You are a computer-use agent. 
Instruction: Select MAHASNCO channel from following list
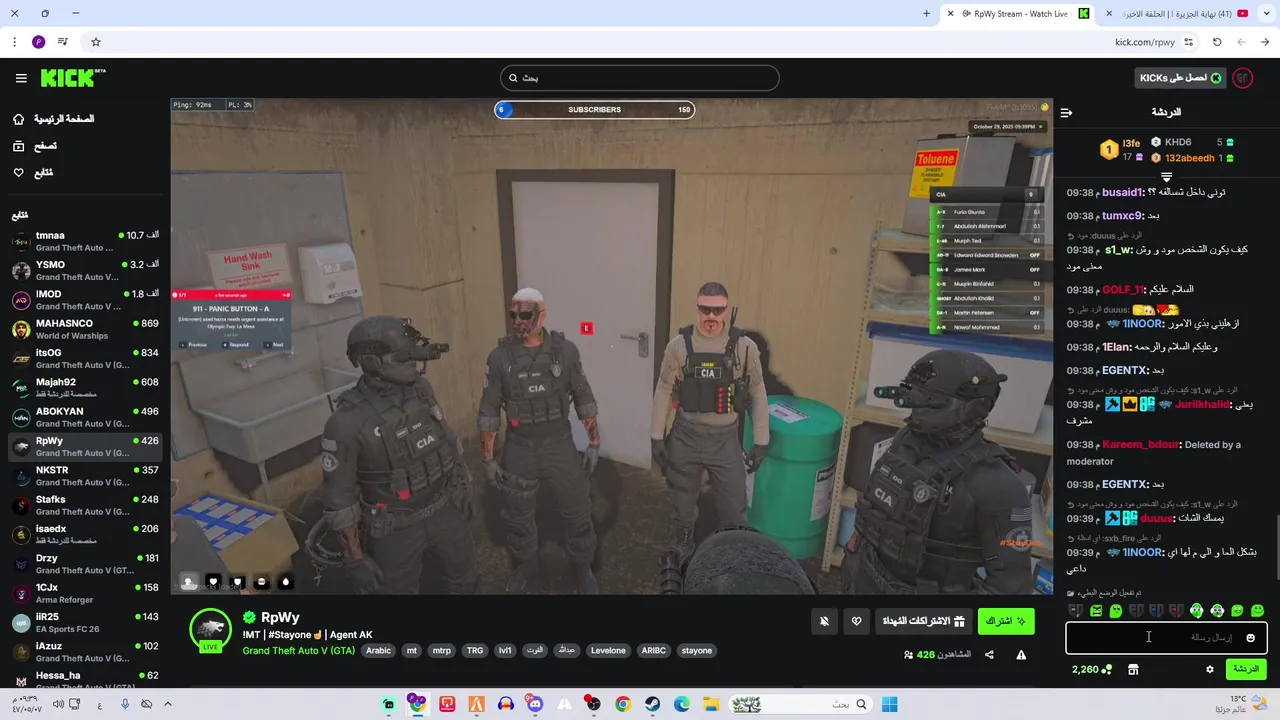pyautogui.click(x=85, y=329)
